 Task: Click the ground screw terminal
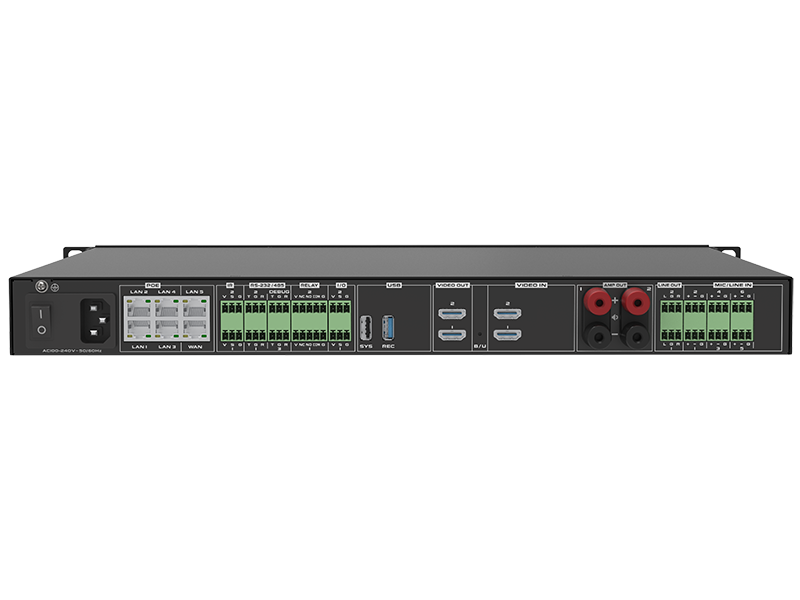coord(40,288)
